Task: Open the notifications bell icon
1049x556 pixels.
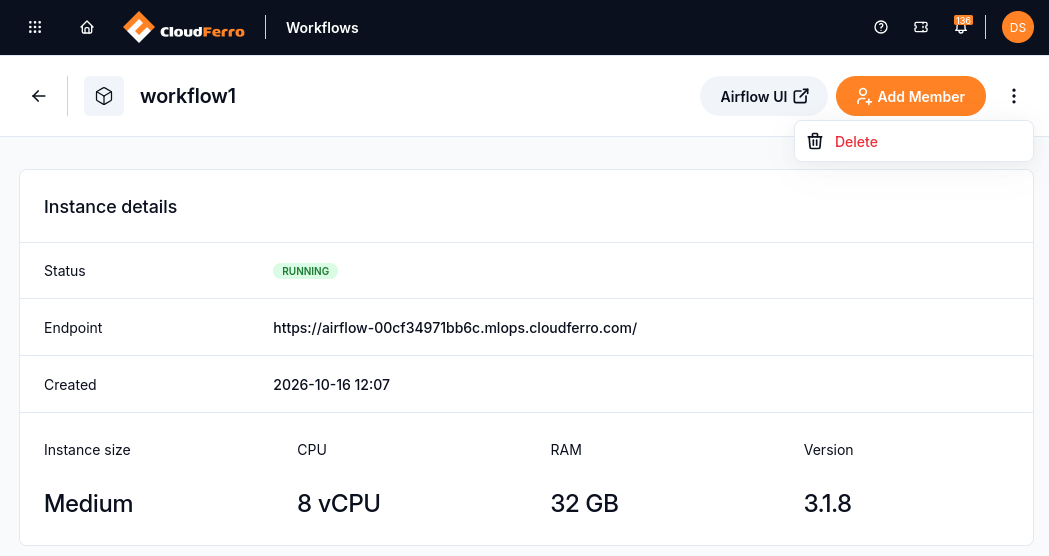Action: pyautogui.click(x=961, y=29)
